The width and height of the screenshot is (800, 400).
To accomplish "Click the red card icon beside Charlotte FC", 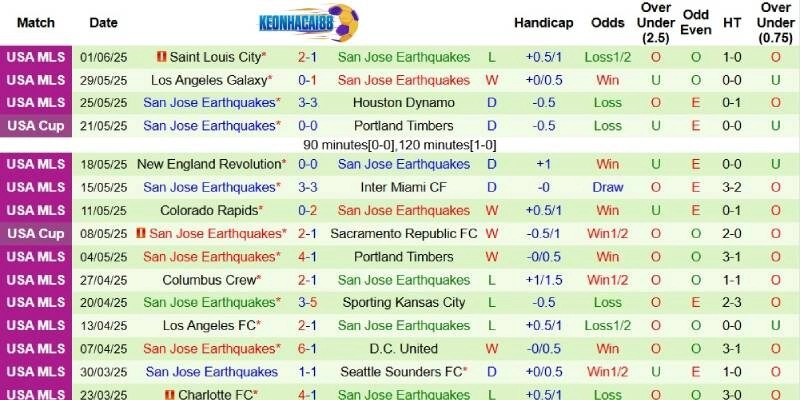I will [171, 394].
